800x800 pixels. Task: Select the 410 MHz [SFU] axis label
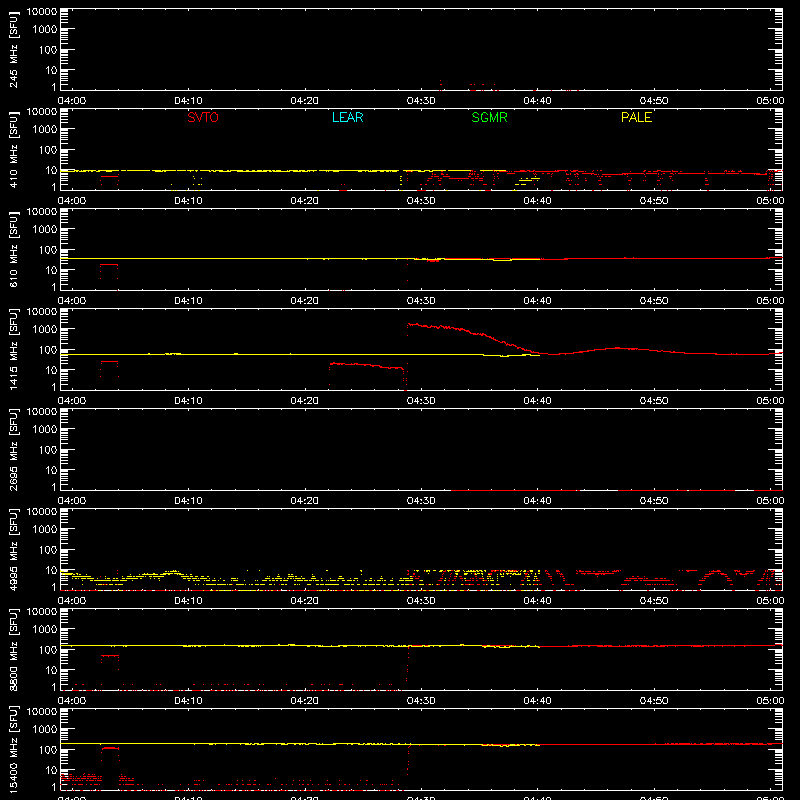(x=13, y=150)
